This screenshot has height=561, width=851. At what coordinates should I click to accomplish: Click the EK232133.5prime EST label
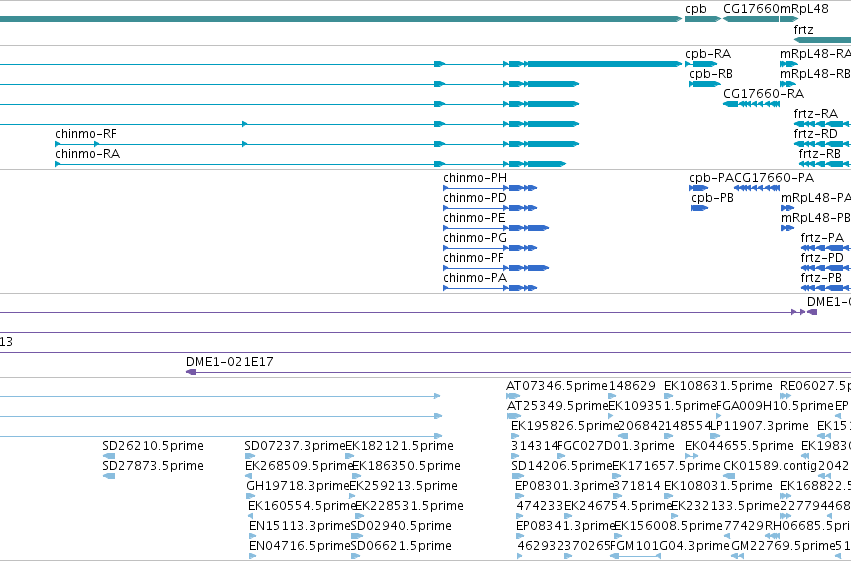tap(726, 506)
